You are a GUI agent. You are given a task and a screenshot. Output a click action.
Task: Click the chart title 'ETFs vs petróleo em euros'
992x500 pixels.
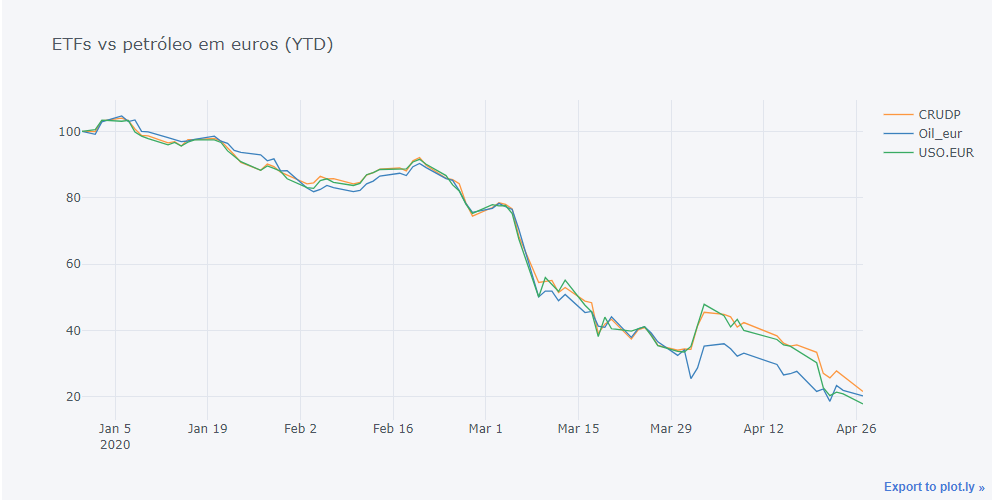(192, 45)
